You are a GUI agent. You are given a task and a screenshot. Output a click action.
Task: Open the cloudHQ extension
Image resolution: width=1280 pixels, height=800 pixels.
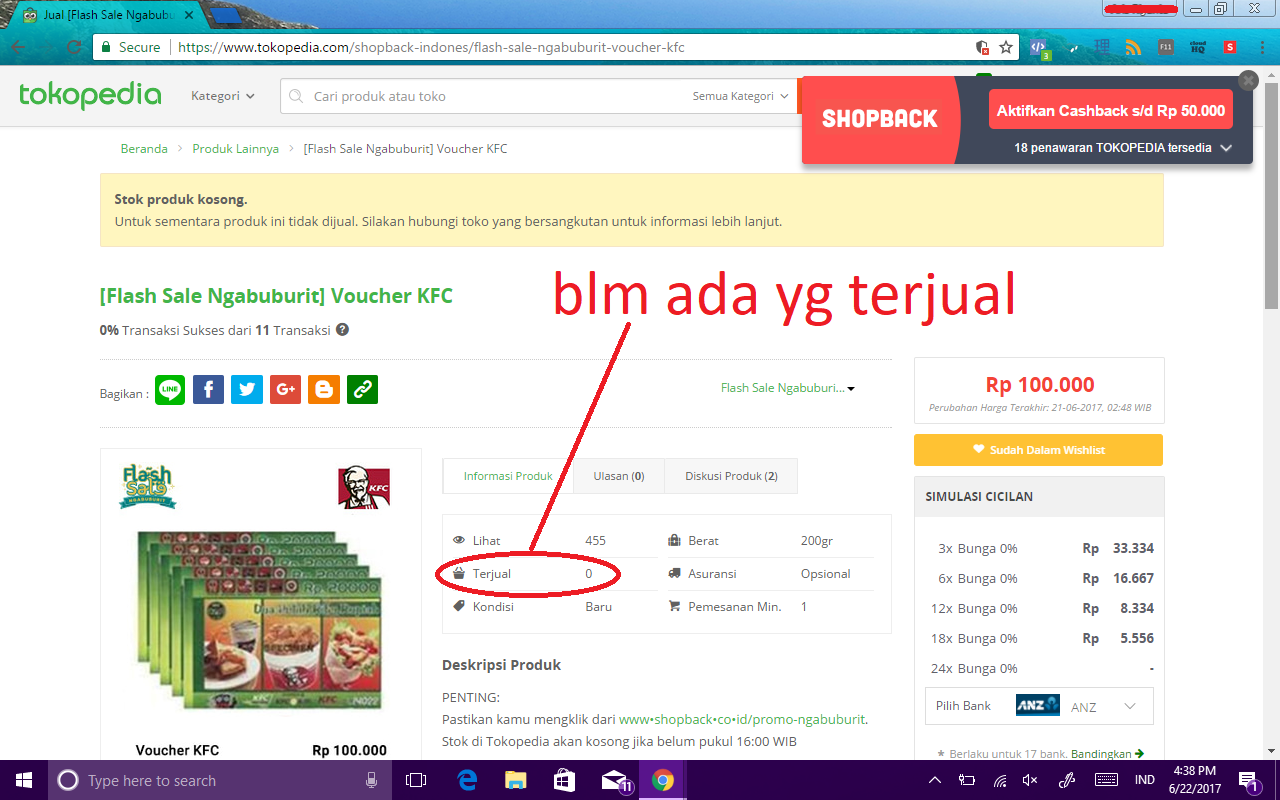click(1198, 47)
